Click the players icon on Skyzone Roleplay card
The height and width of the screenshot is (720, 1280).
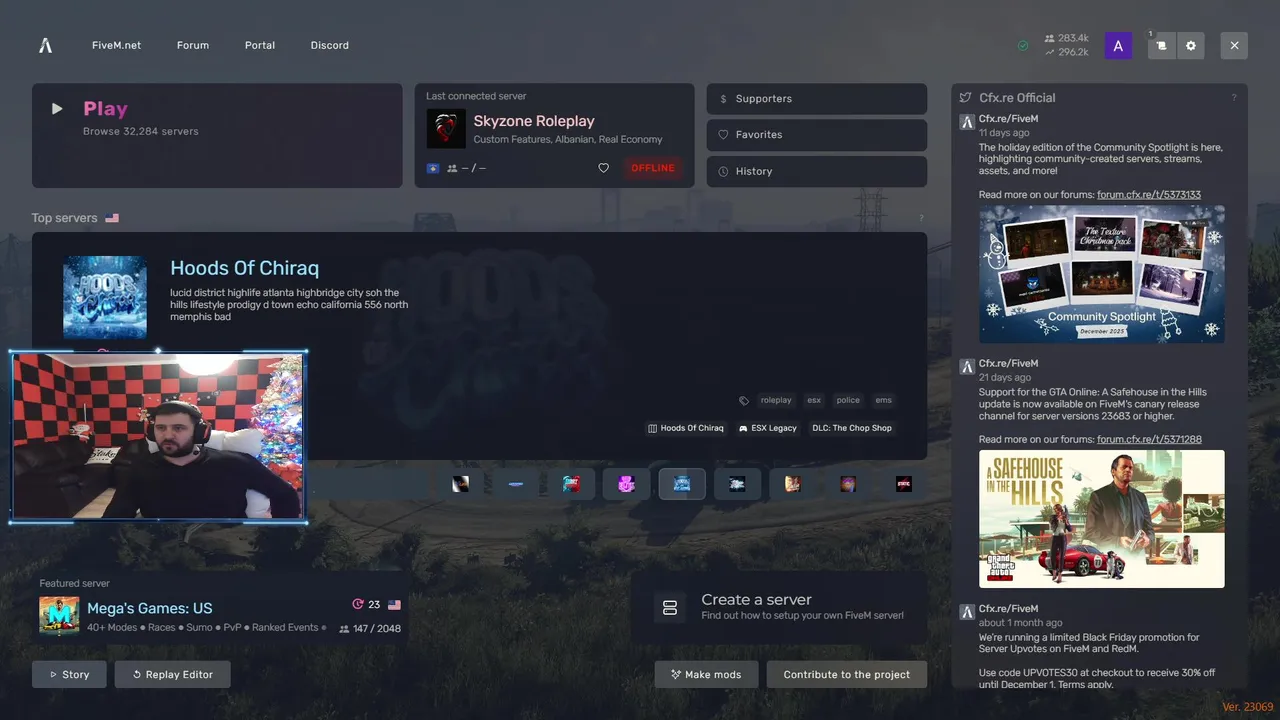[452, 168]
